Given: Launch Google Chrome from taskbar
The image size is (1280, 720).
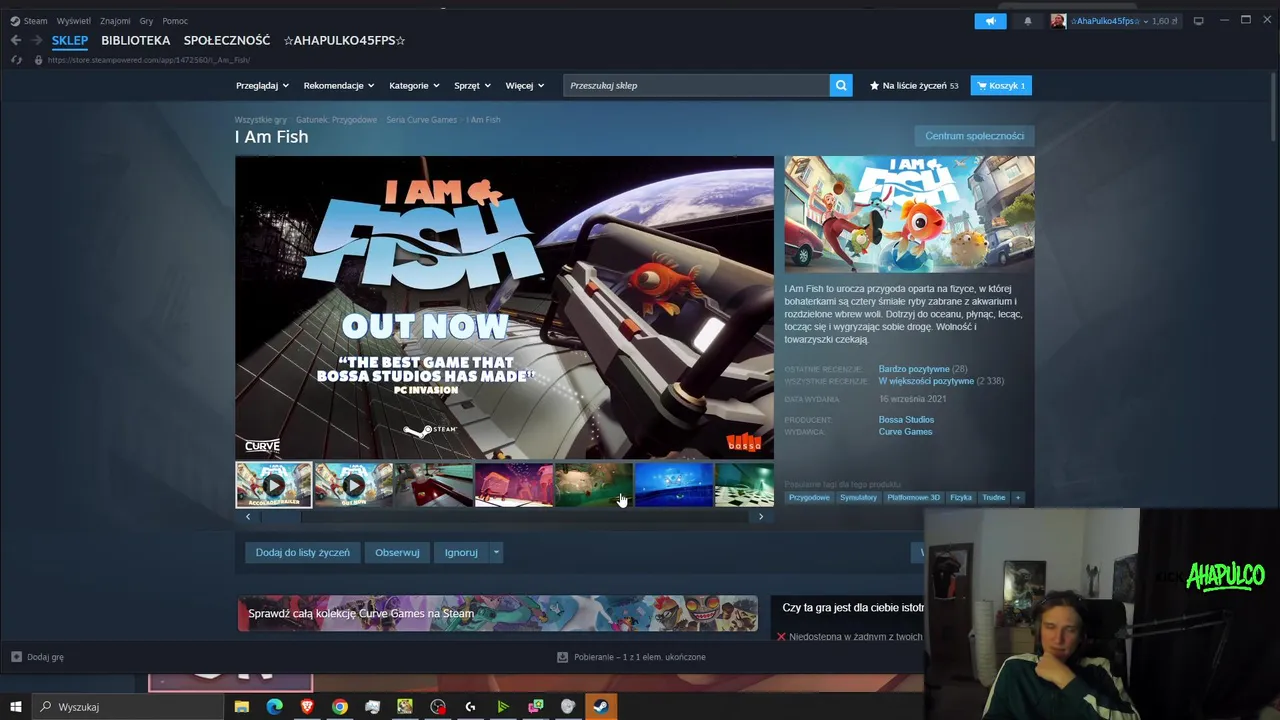Looking at the screenshot, I should click(x=340, y=707).
